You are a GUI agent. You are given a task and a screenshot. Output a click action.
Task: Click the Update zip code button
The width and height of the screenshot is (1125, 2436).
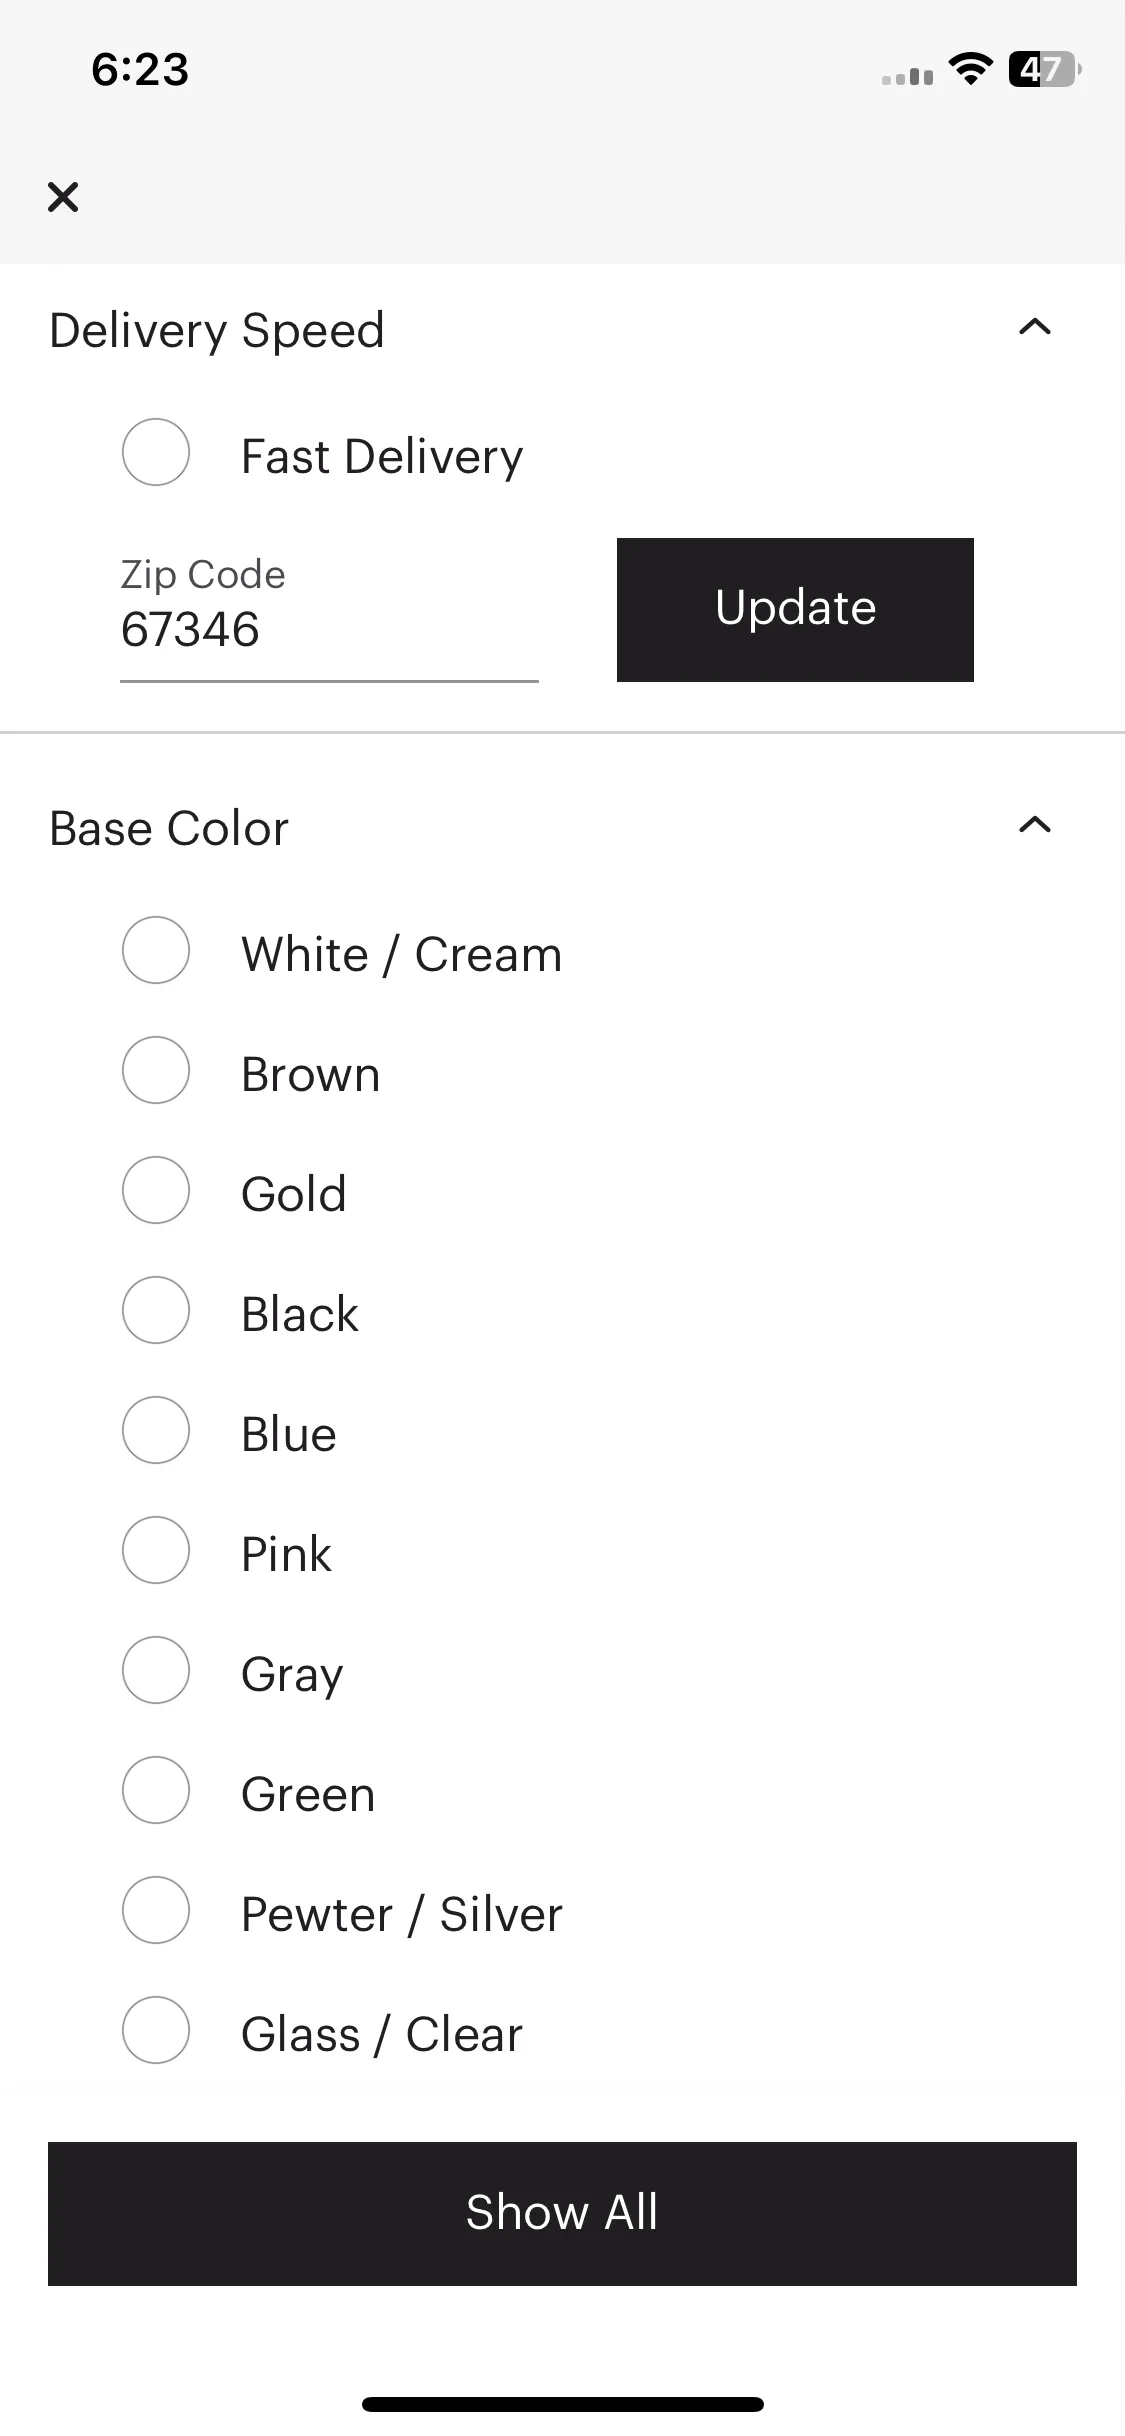tap(795, 610)
